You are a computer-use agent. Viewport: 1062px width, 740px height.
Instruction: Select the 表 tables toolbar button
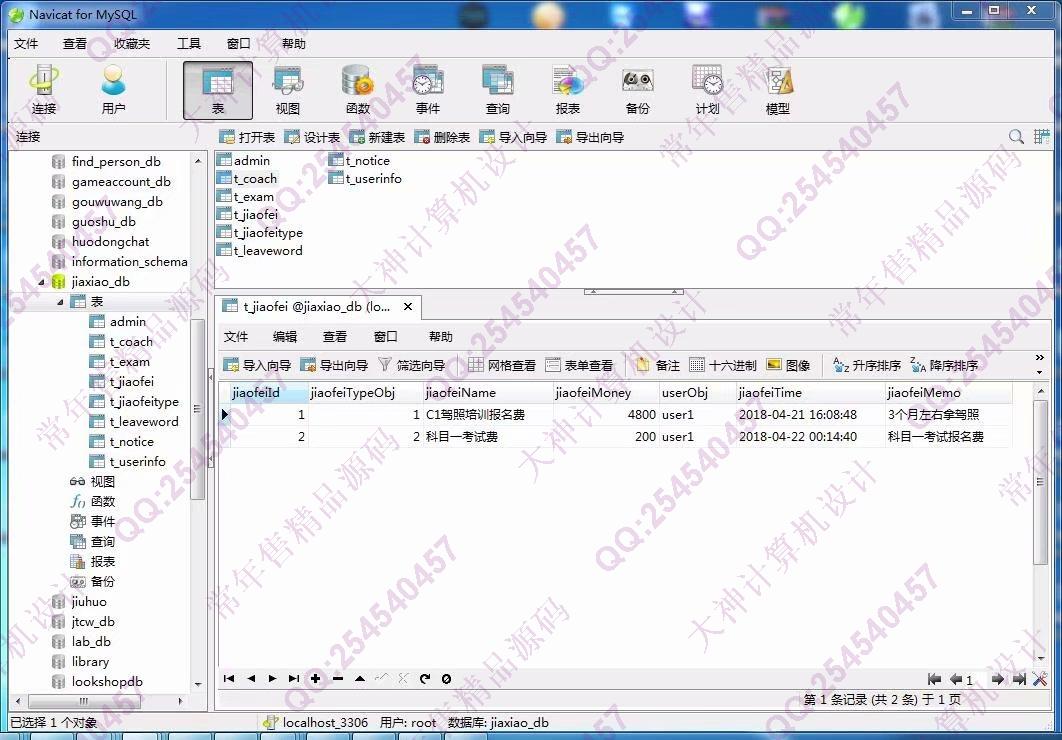pos(217,90)
